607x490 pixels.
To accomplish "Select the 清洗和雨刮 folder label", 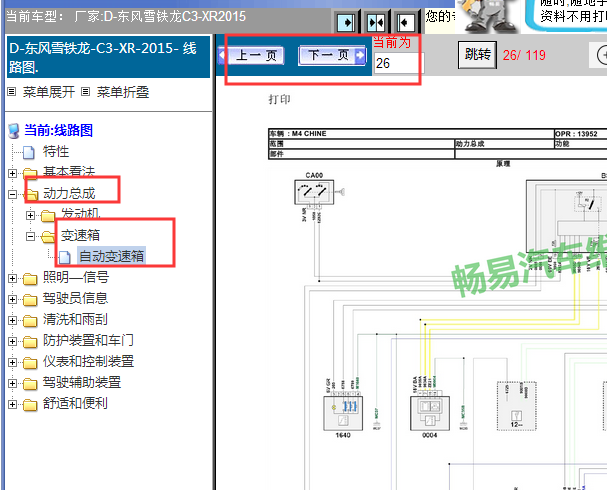I will click(75, 319).
